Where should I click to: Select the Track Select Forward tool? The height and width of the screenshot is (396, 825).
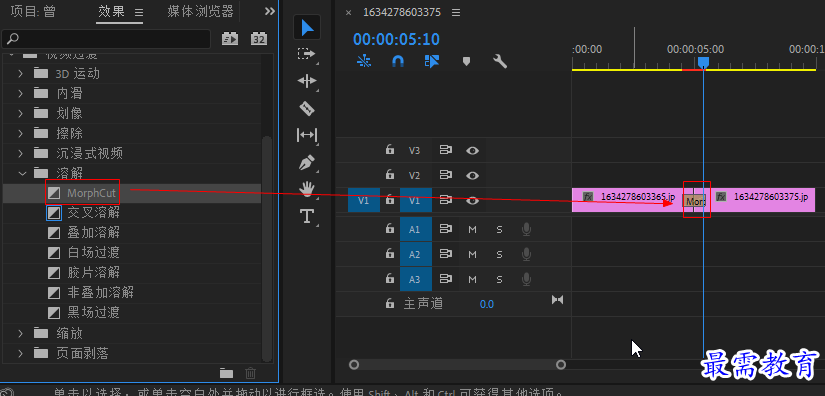tap(306, 54)
